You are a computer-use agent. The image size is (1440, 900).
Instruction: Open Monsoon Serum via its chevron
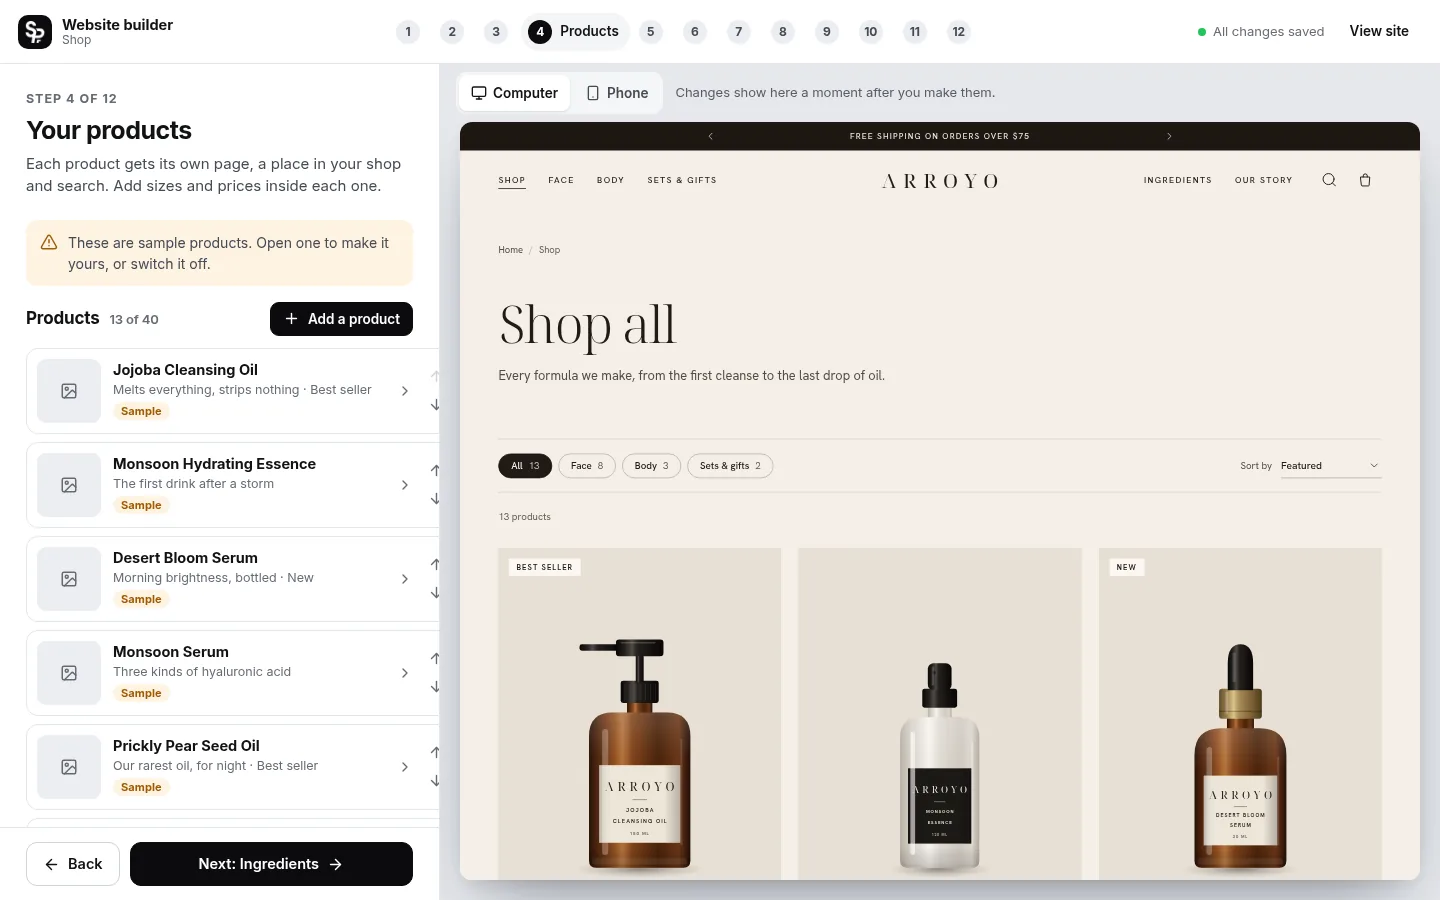[x=405, y=673]
